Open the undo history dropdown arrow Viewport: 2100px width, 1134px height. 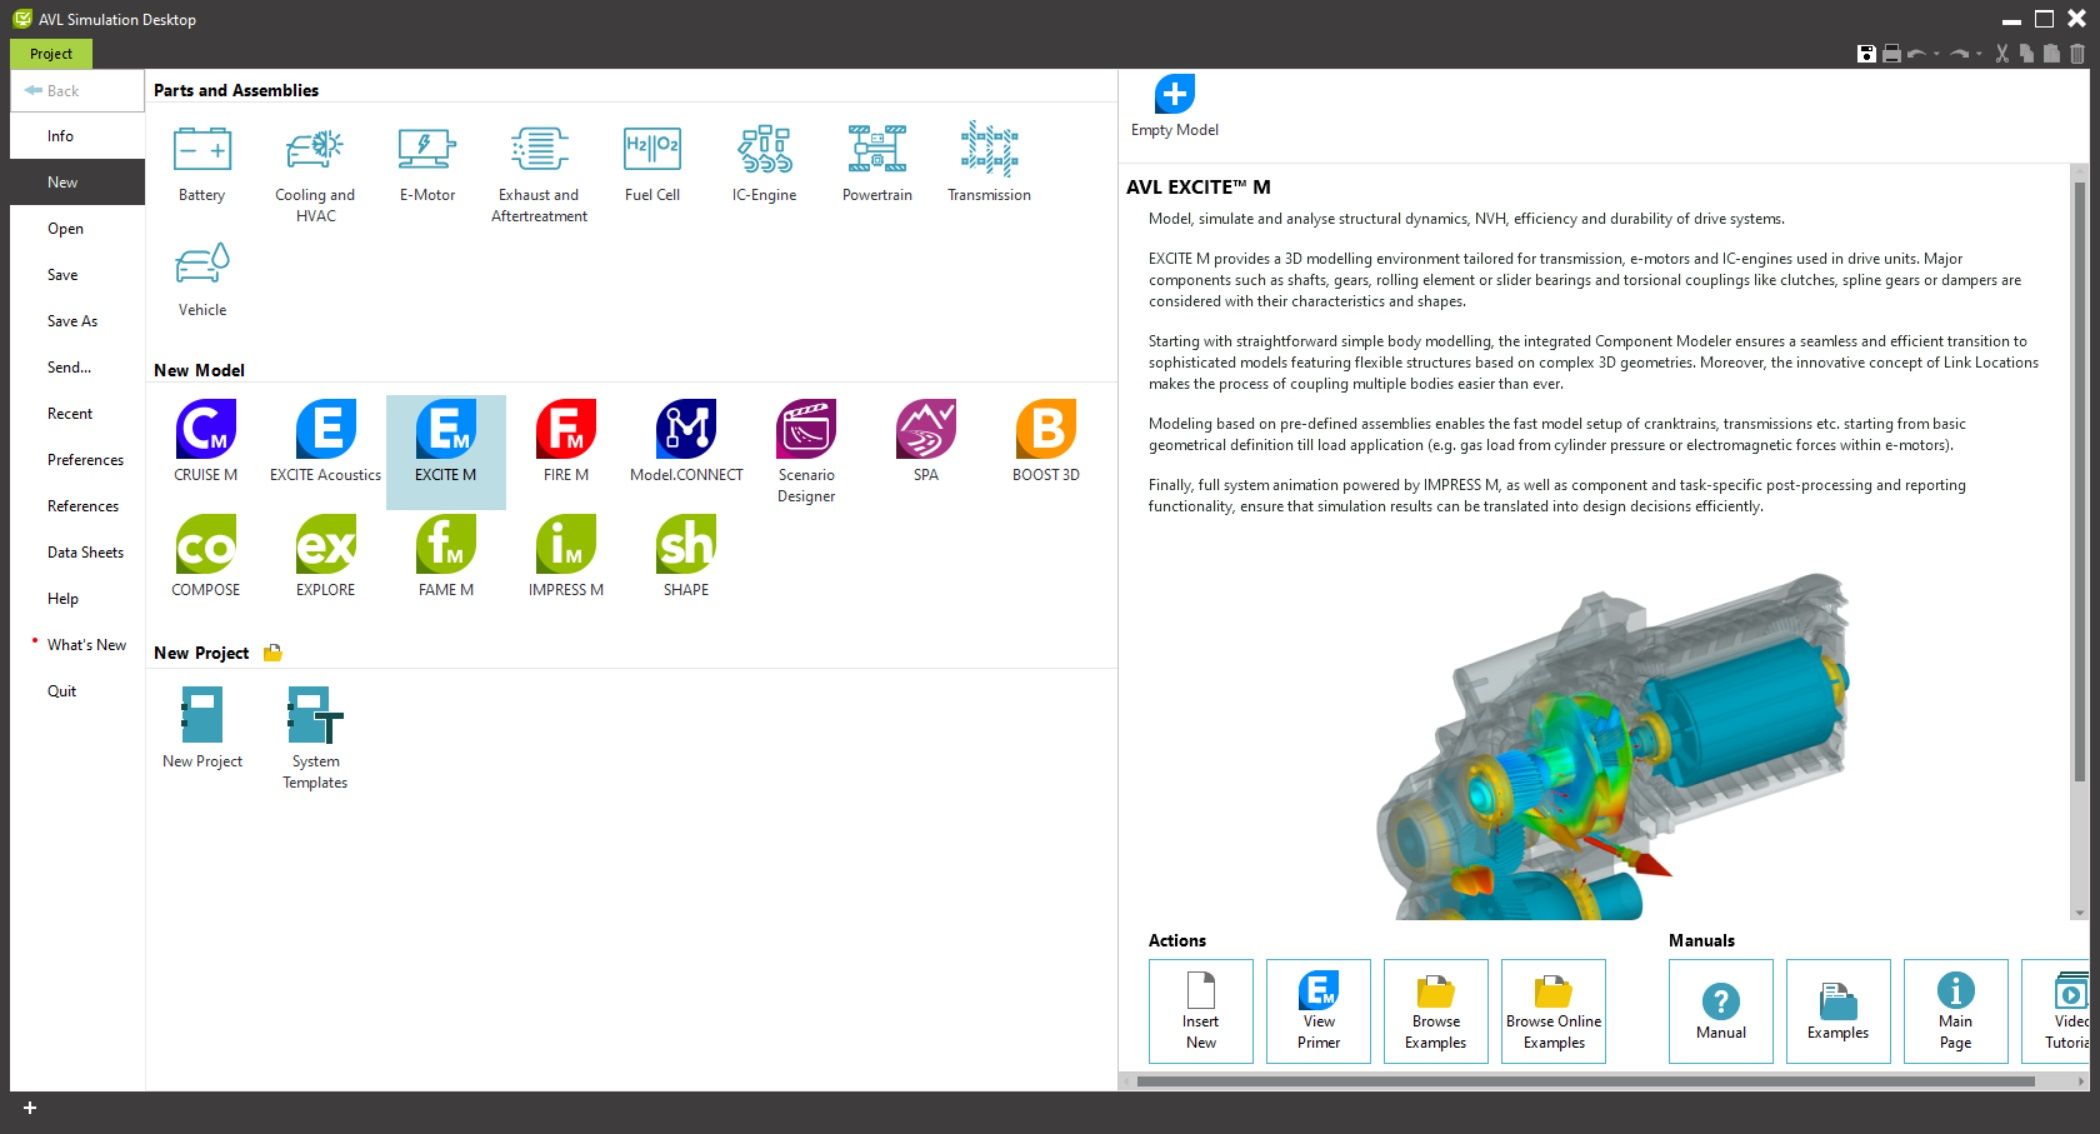point(1937,54)
